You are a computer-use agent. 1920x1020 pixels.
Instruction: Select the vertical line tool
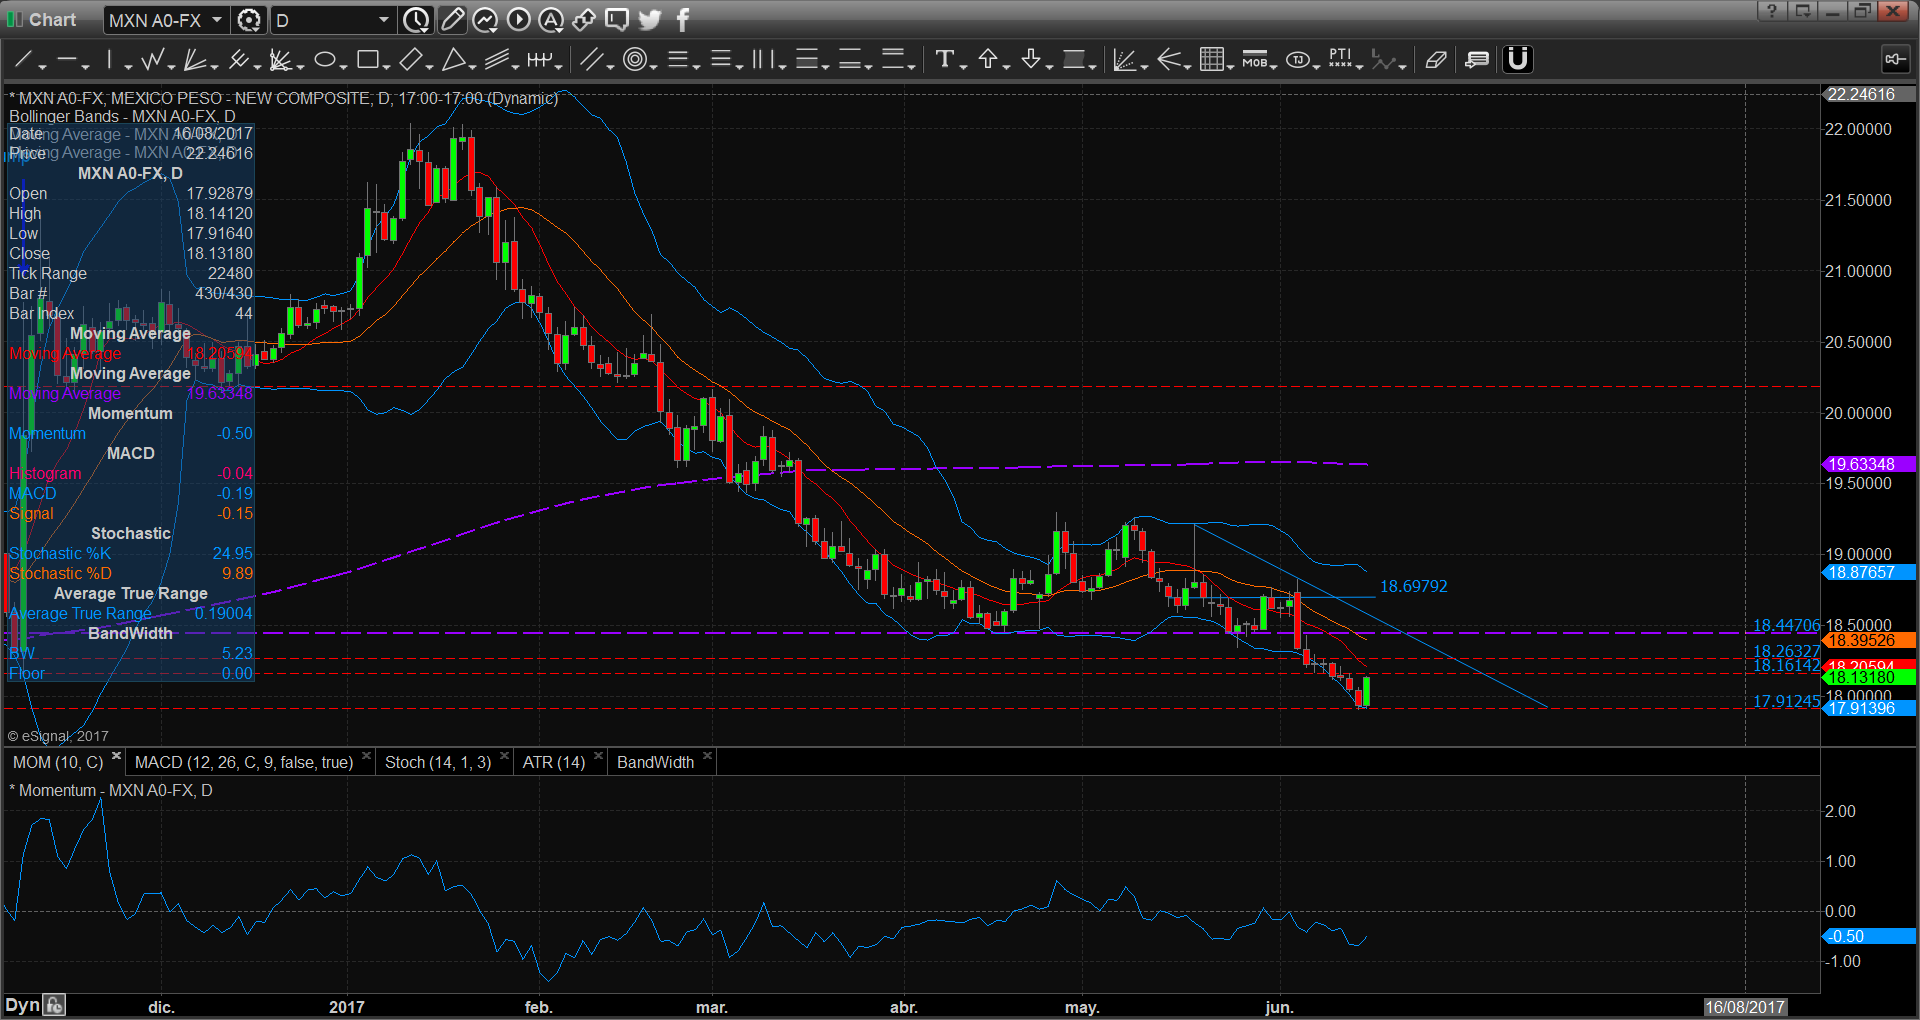tap(109, 60)
